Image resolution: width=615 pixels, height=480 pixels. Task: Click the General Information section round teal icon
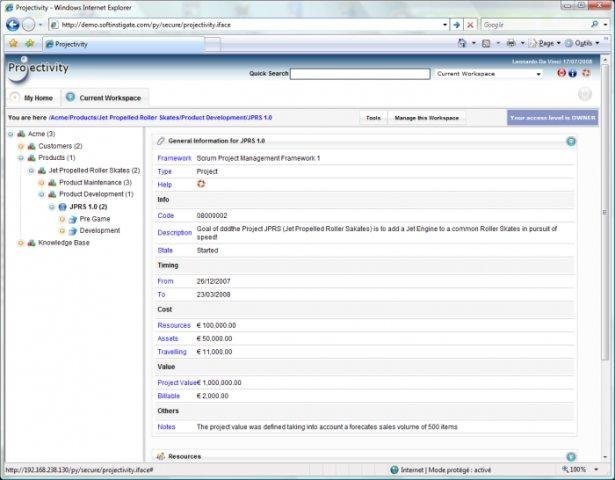[x=571, y=141]
